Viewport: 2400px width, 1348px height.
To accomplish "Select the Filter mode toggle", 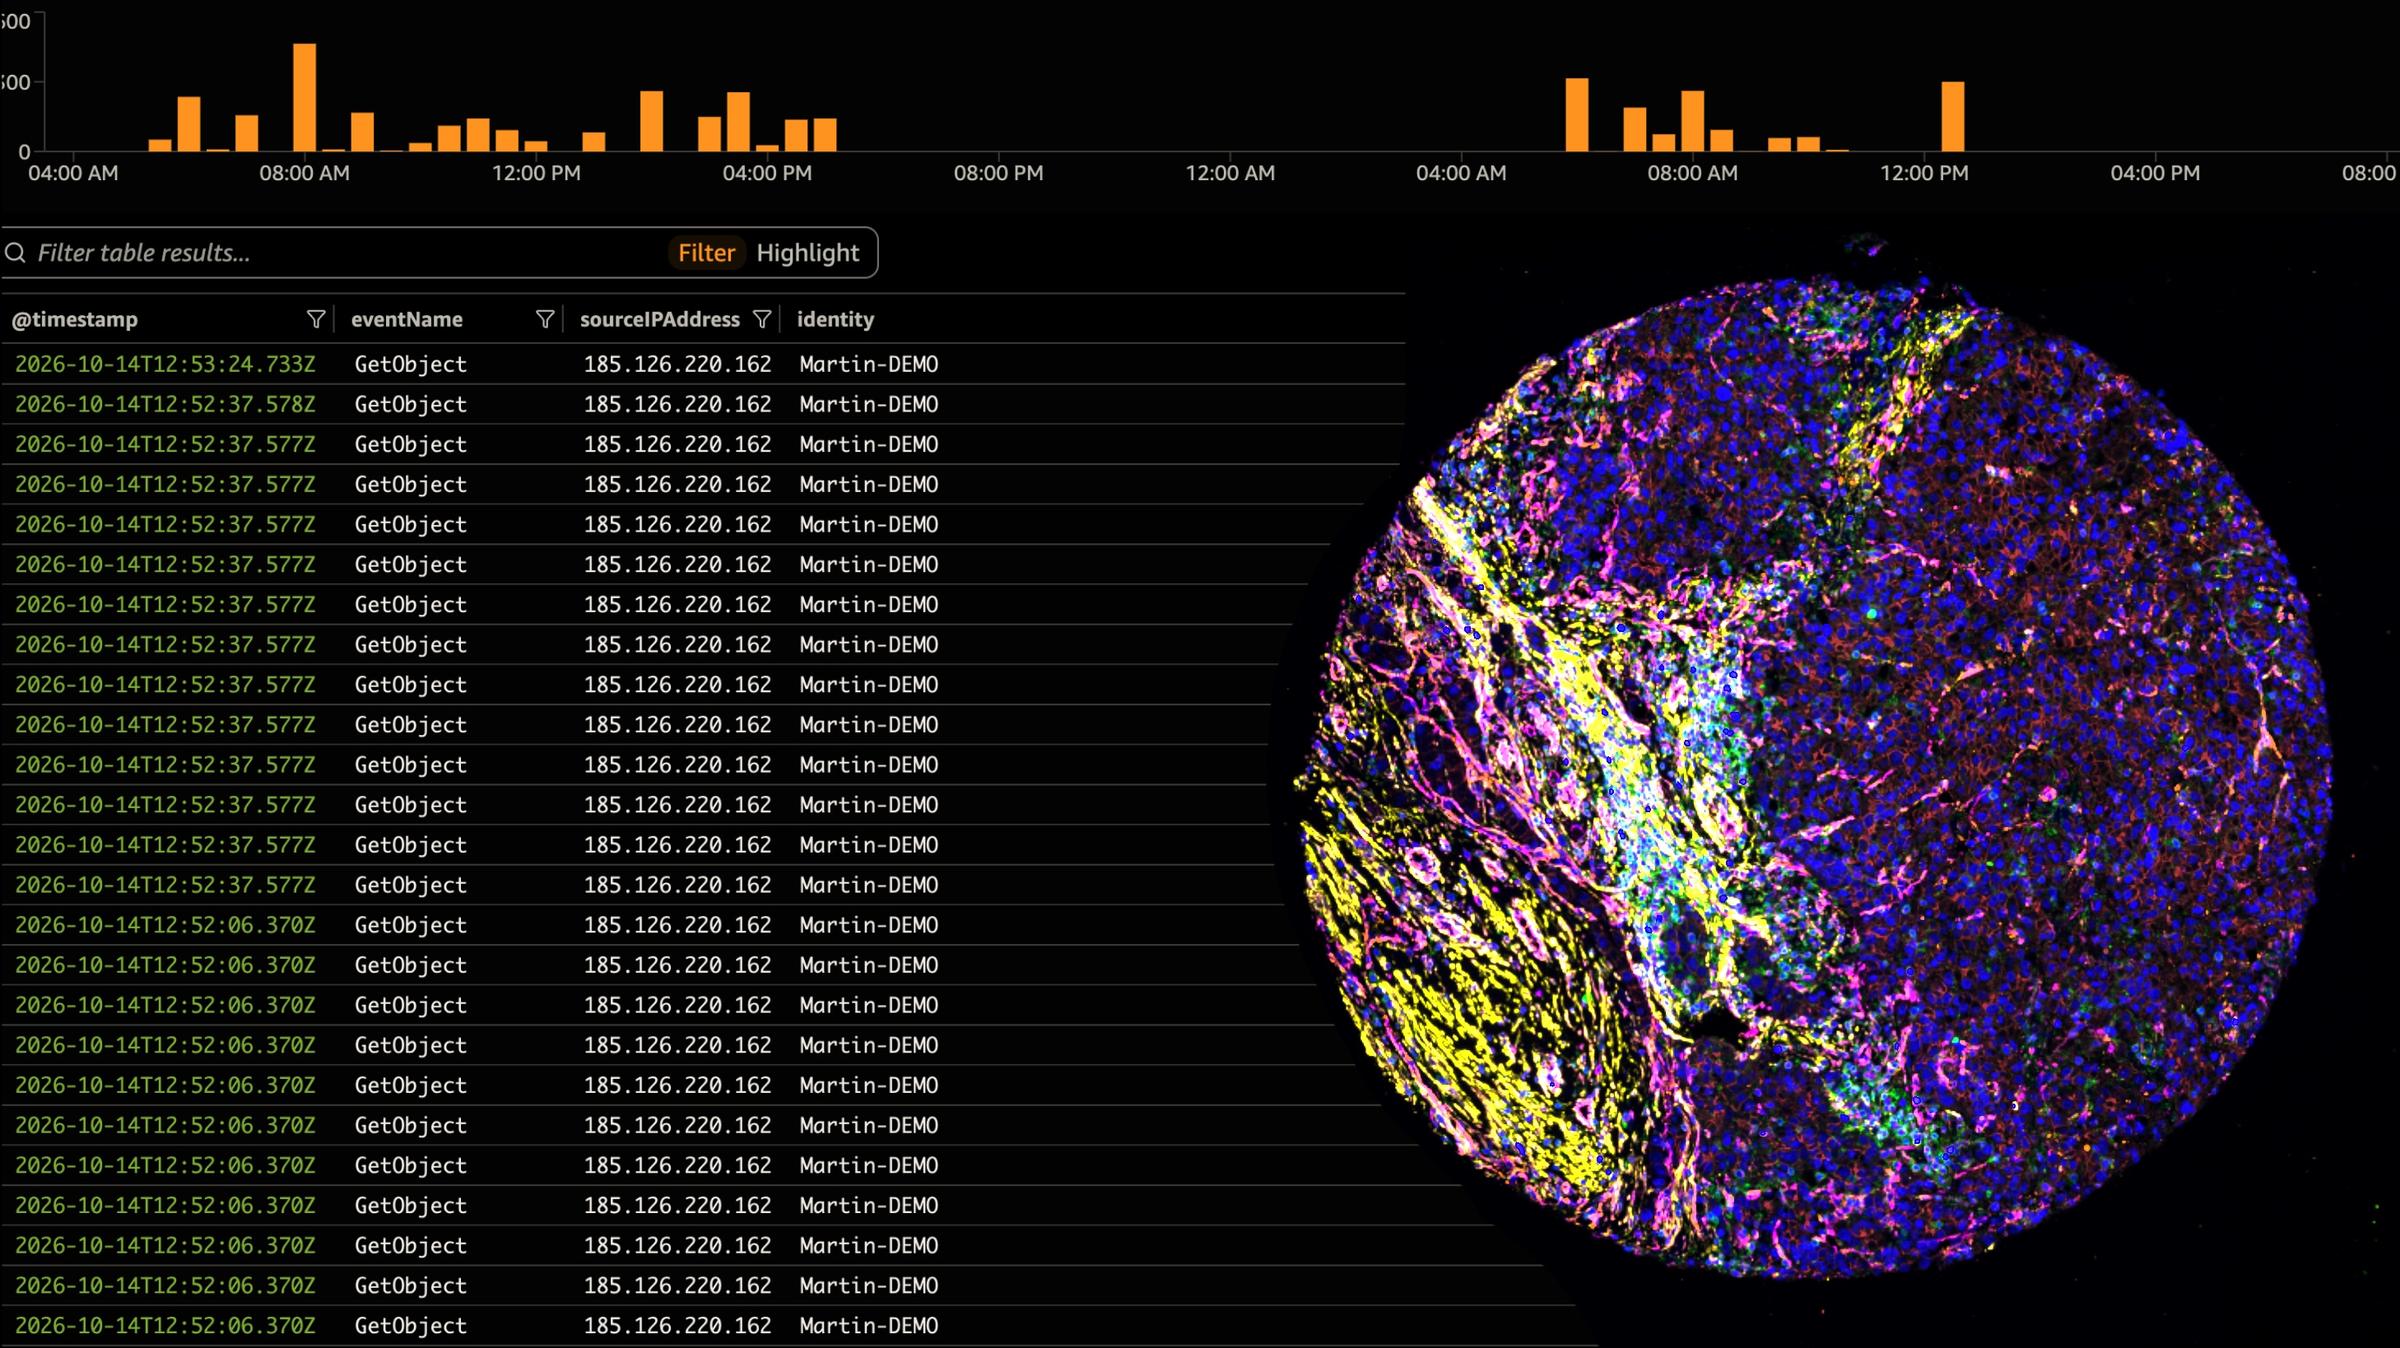I will [706, 253].
